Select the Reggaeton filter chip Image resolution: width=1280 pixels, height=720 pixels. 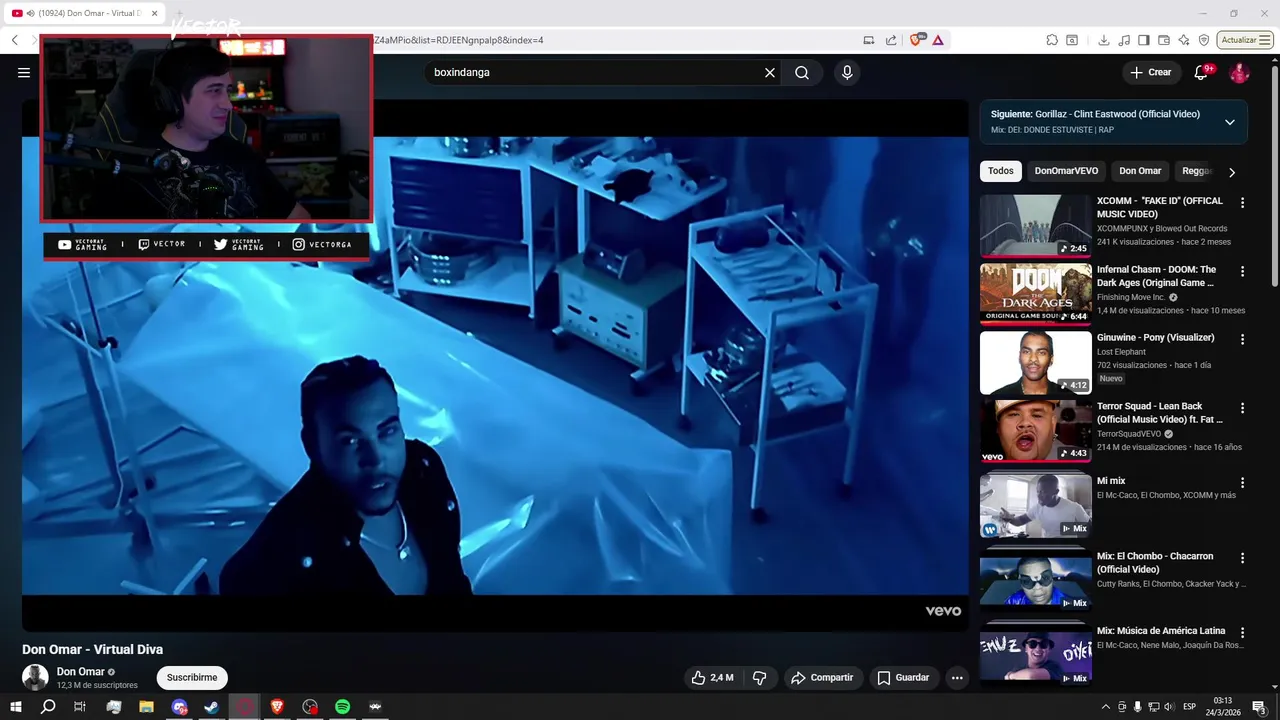pyautogui.click(x=1196, y=171)
